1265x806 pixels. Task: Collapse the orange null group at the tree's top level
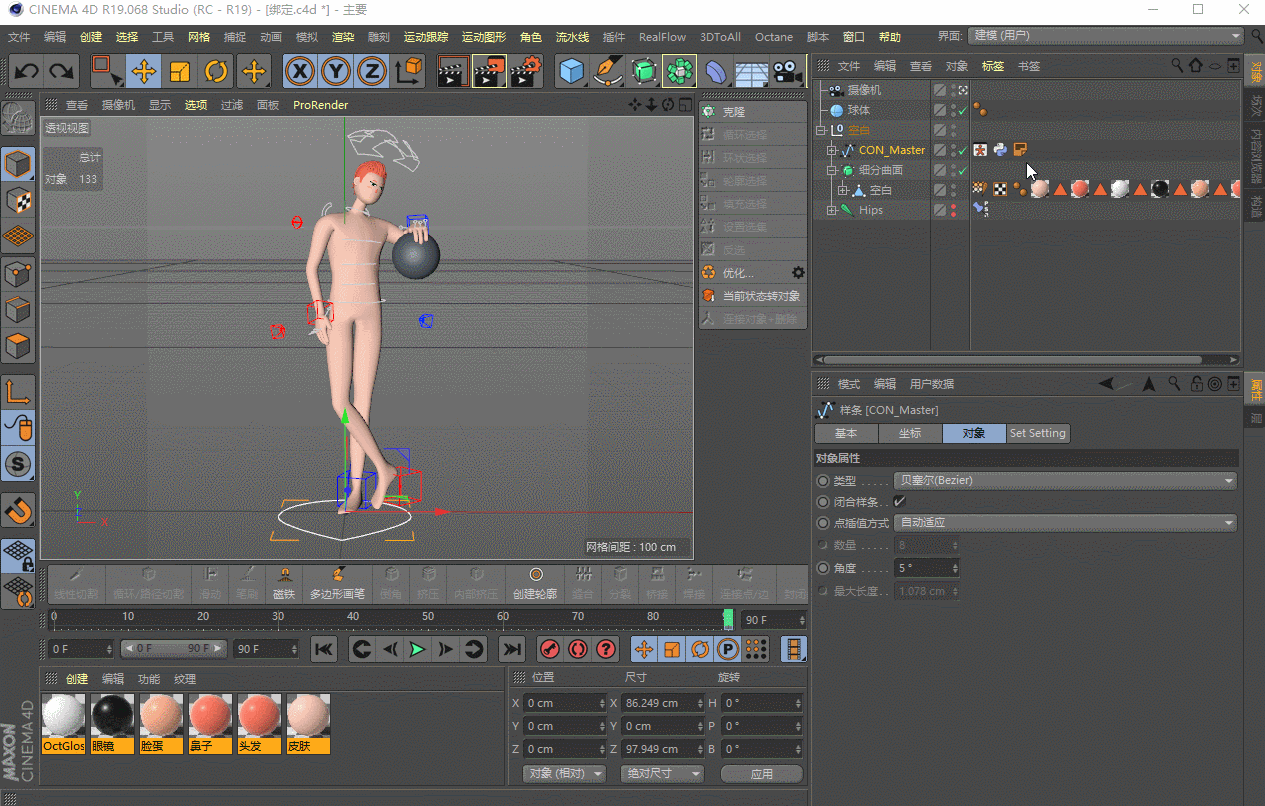click(x=821, y=130)
